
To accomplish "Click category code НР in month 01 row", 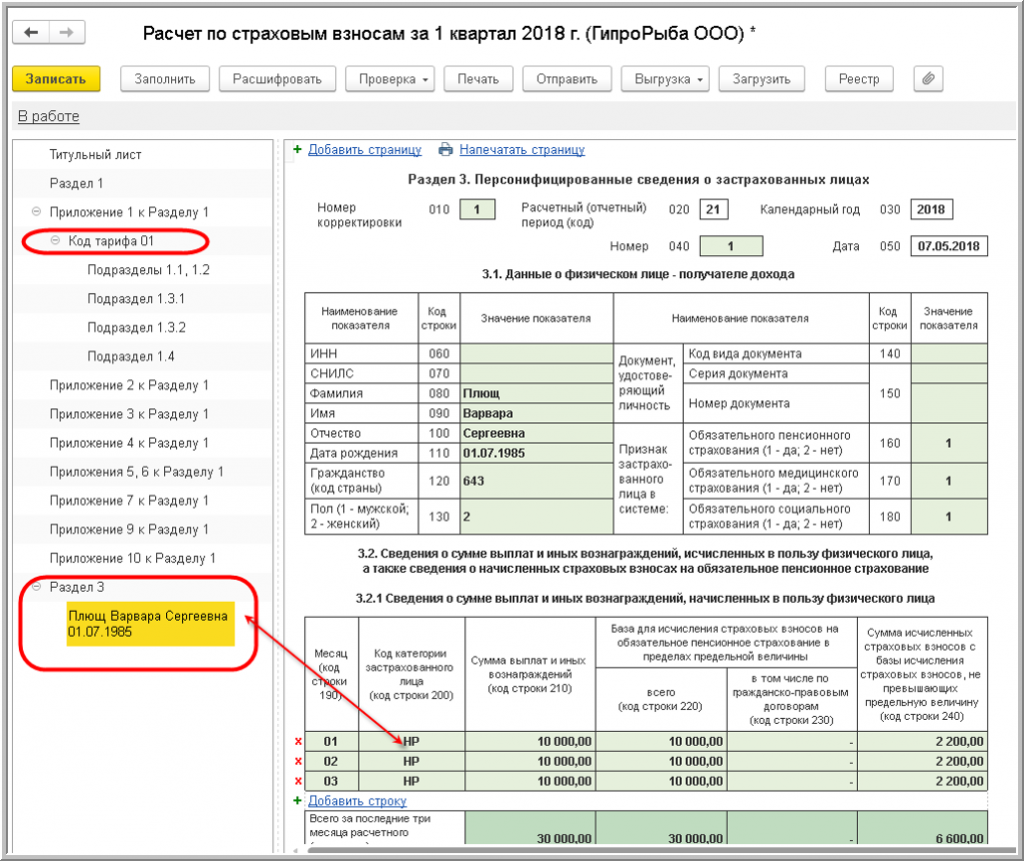I will [411, 741].
